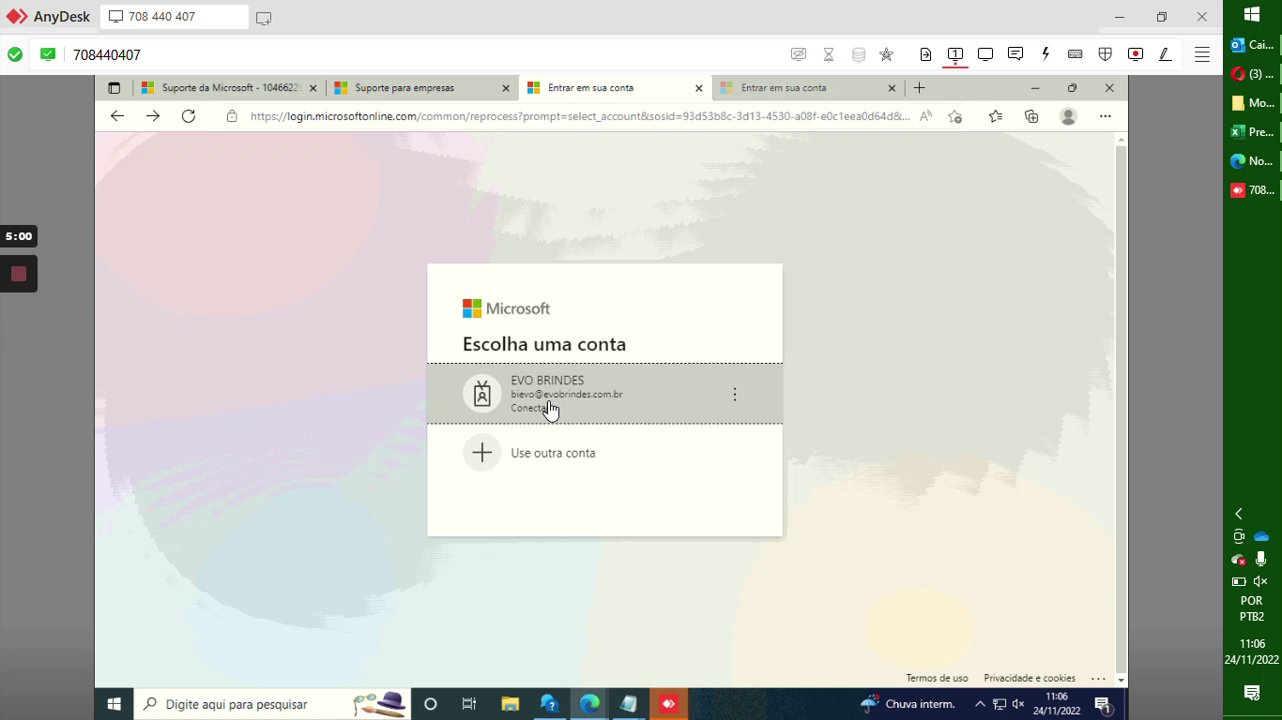Open AnyDesk actions lightning icon

tap(1045, 55)
